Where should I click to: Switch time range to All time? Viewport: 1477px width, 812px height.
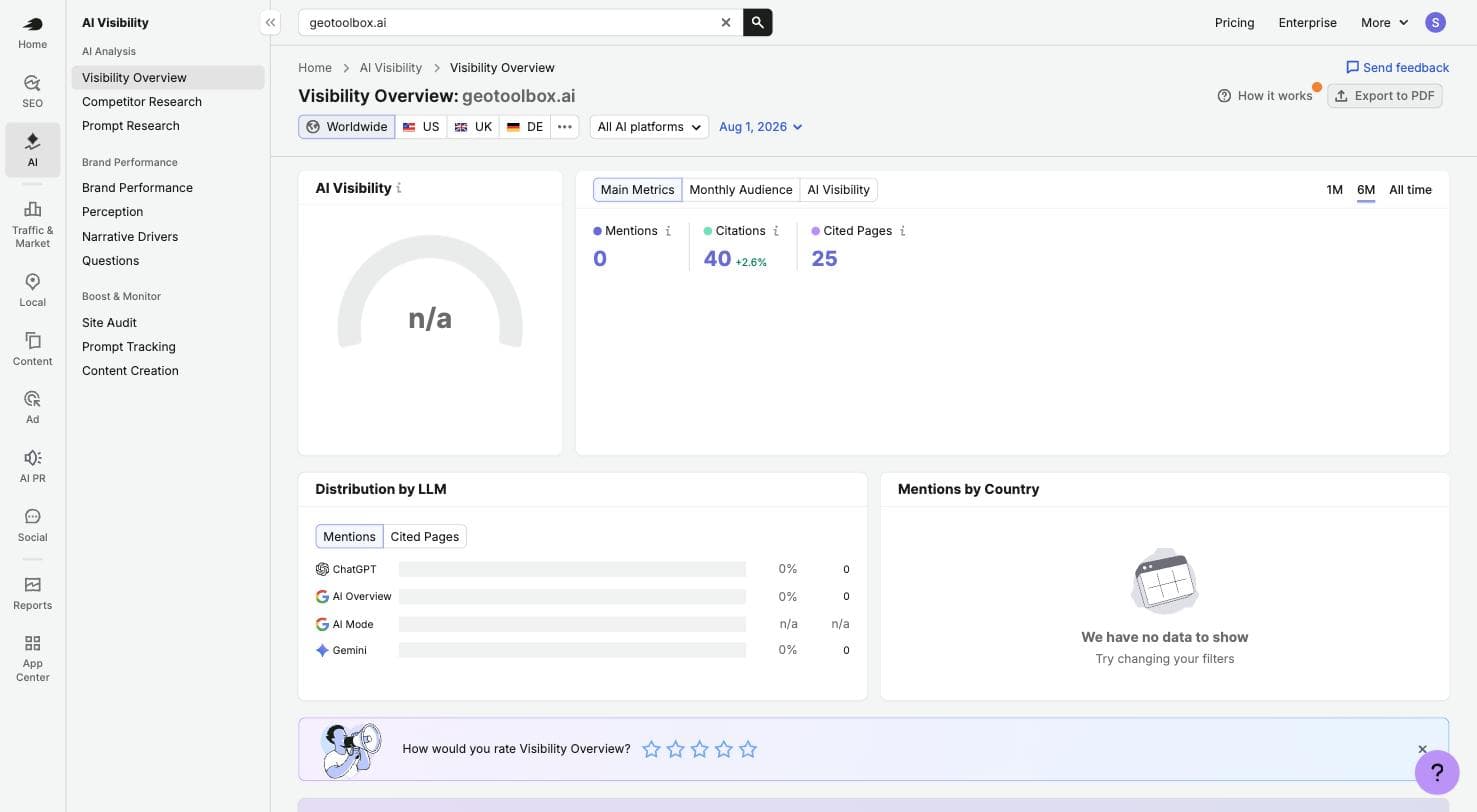tap(1410, 190)
